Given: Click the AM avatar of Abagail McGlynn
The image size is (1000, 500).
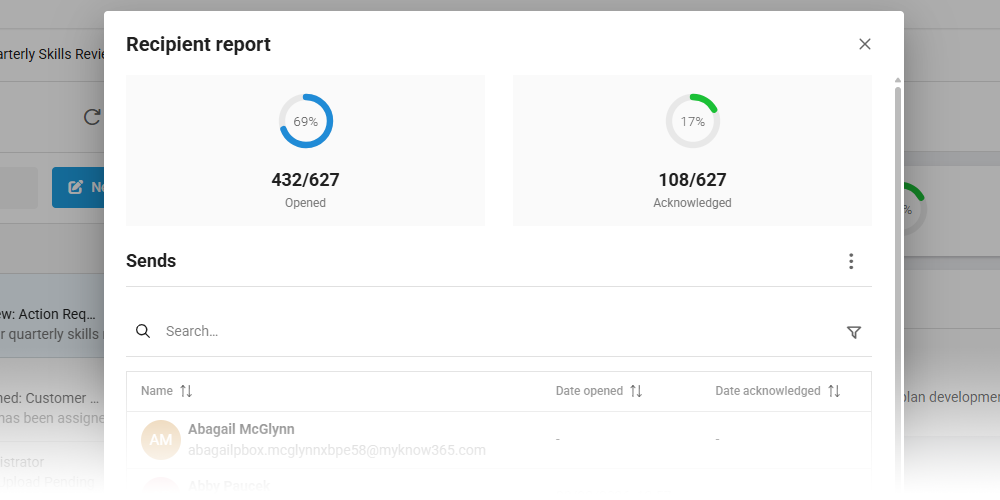Looking at the screenshot, I should [161, 439].
